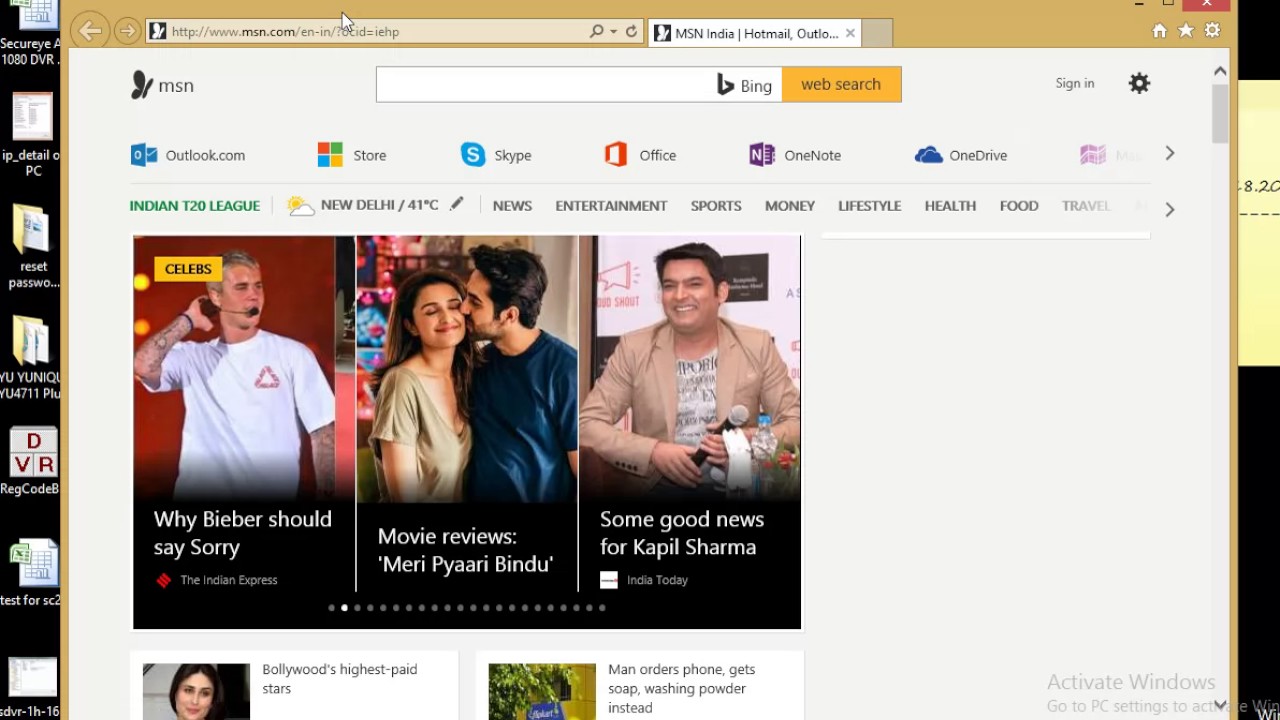1280x720 pixels.
Task: Open Favorites with the star icon
Action: point(1186,31)
